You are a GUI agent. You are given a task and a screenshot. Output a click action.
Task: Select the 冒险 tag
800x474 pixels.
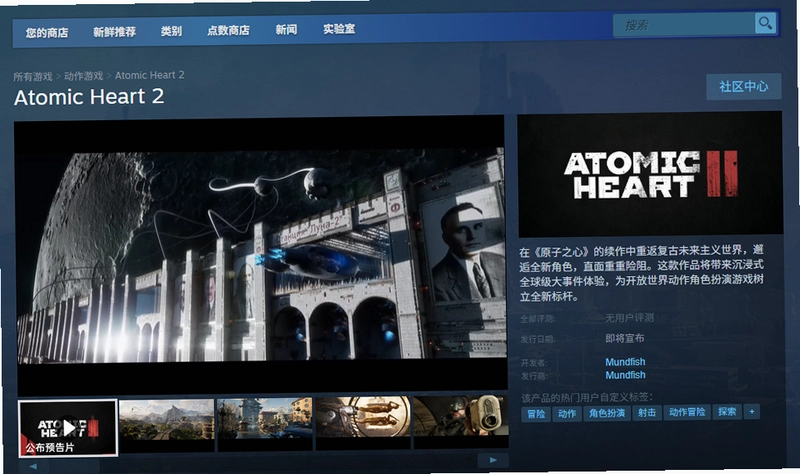coord(536,414)
